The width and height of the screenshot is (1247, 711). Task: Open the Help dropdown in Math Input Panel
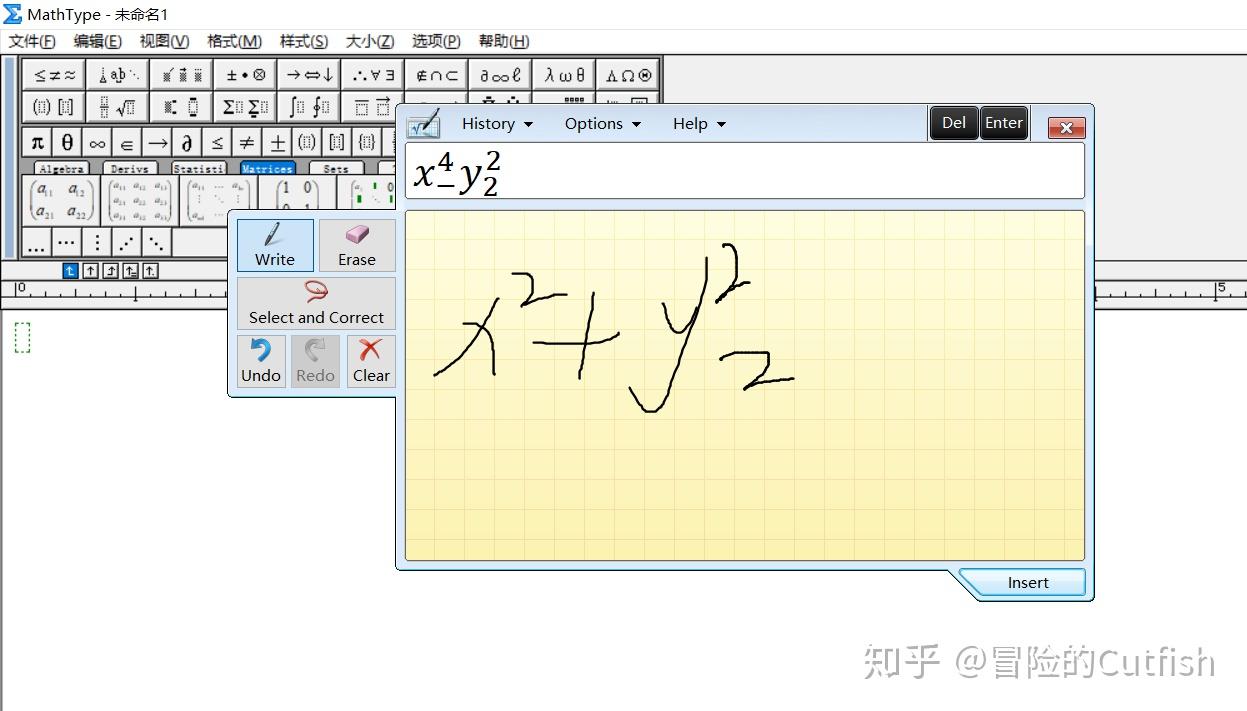[699, 124]
